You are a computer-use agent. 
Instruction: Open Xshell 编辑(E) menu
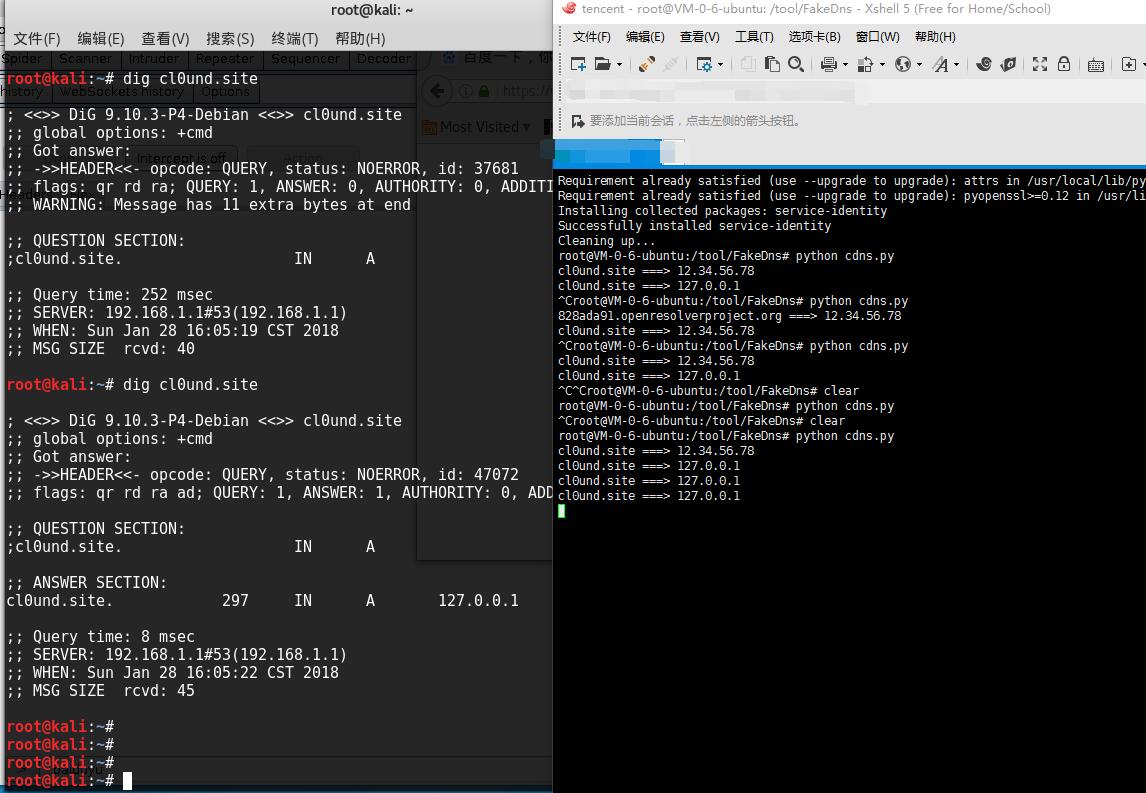tap(645, 37)
